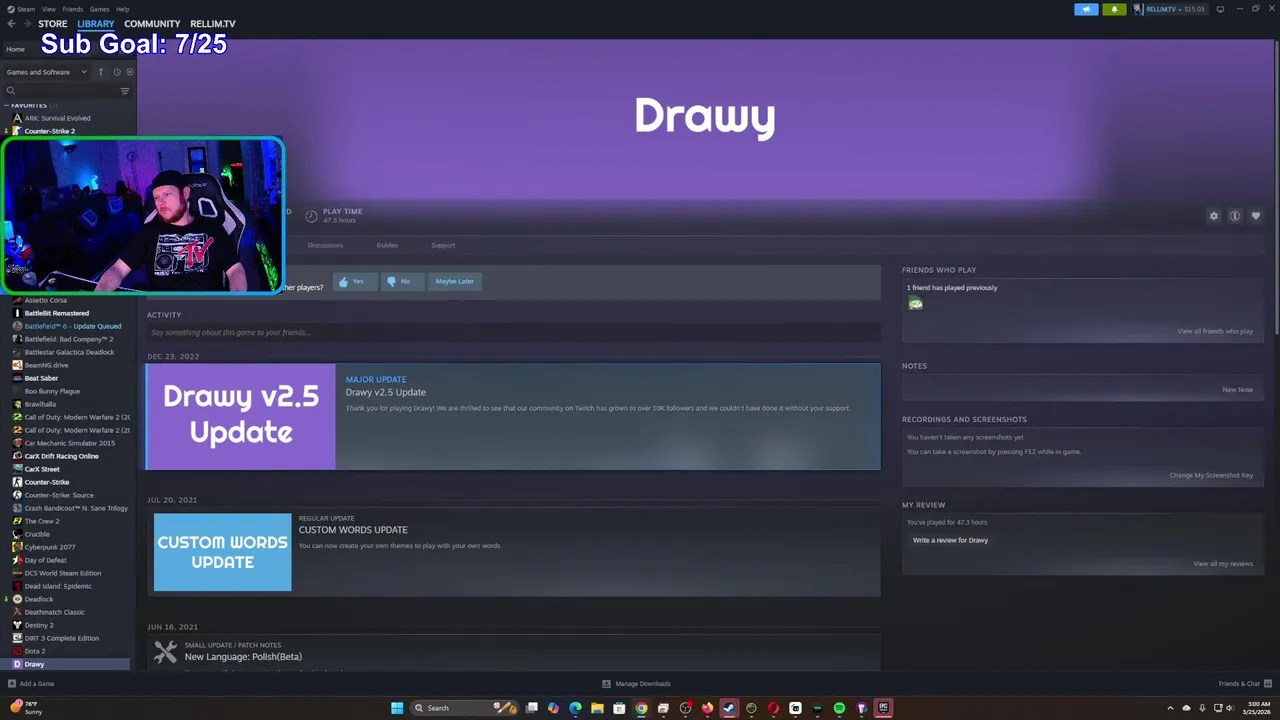Open the View menu
This screenshot has width=1280, height=720.
coord(49,9)
